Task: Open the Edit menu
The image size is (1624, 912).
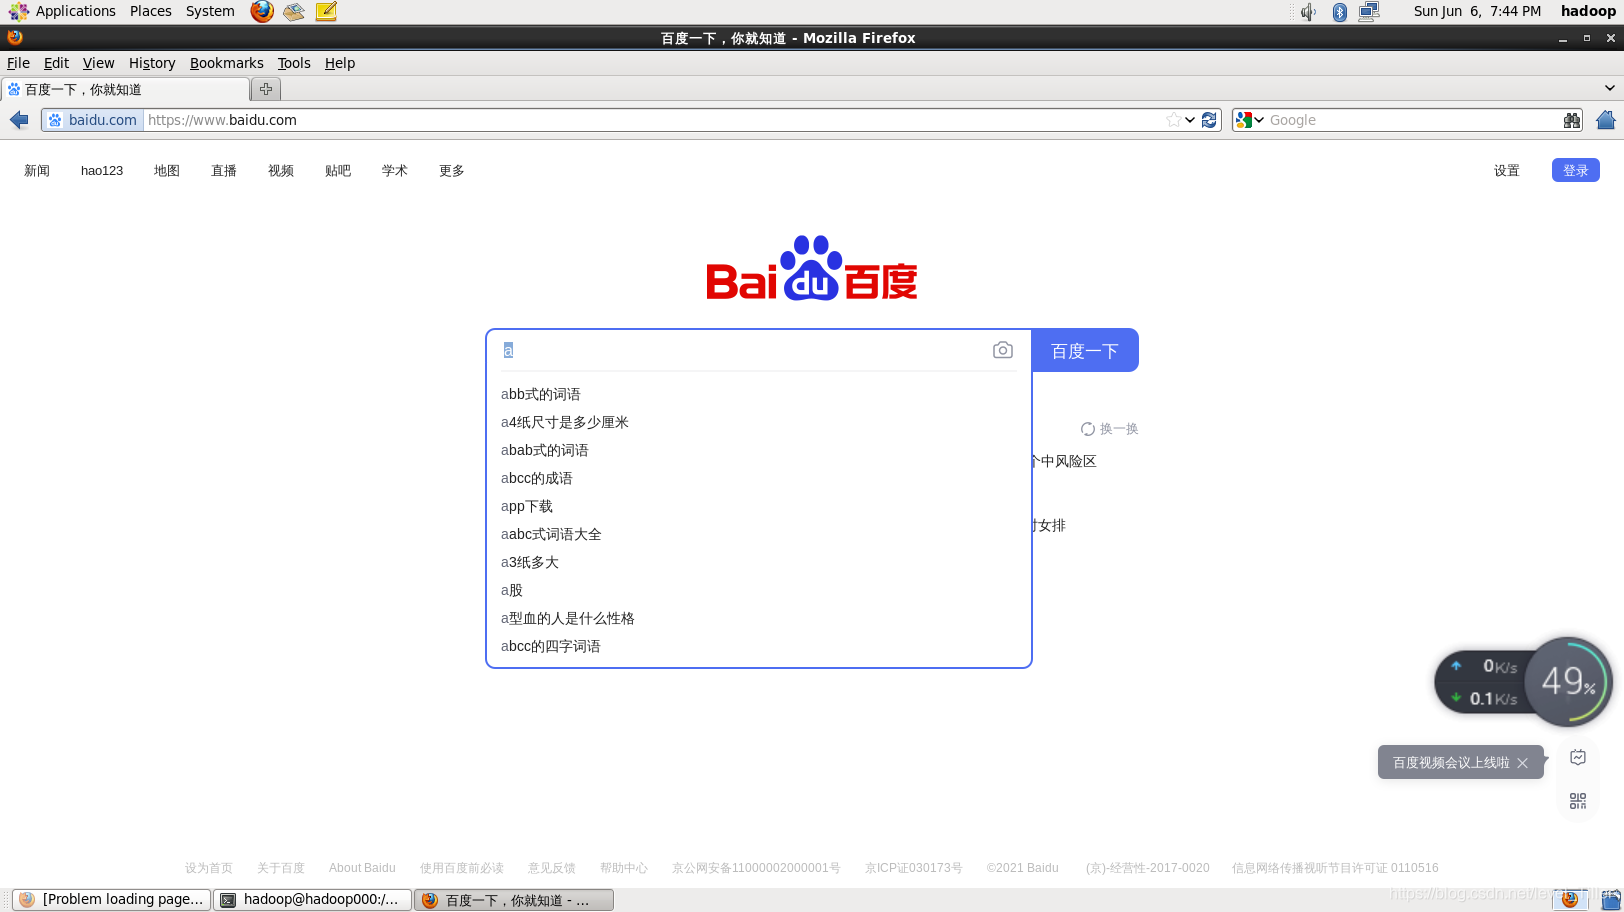Action: (x=56, y=63)
